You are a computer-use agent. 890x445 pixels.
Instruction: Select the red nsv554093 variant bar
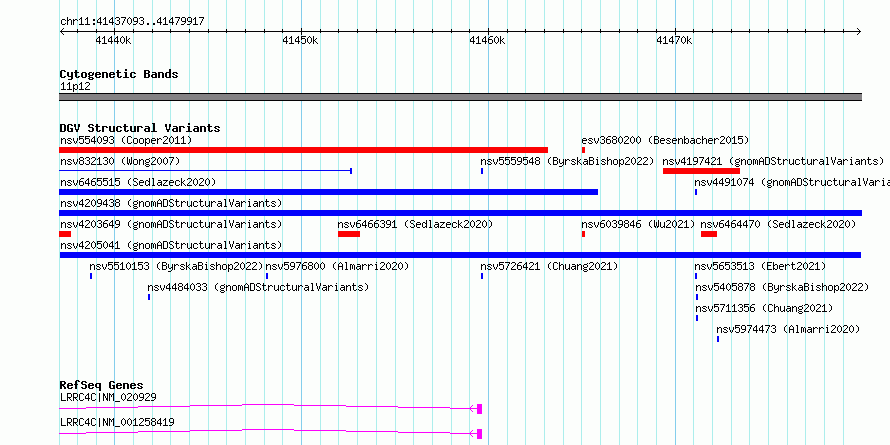304,150
